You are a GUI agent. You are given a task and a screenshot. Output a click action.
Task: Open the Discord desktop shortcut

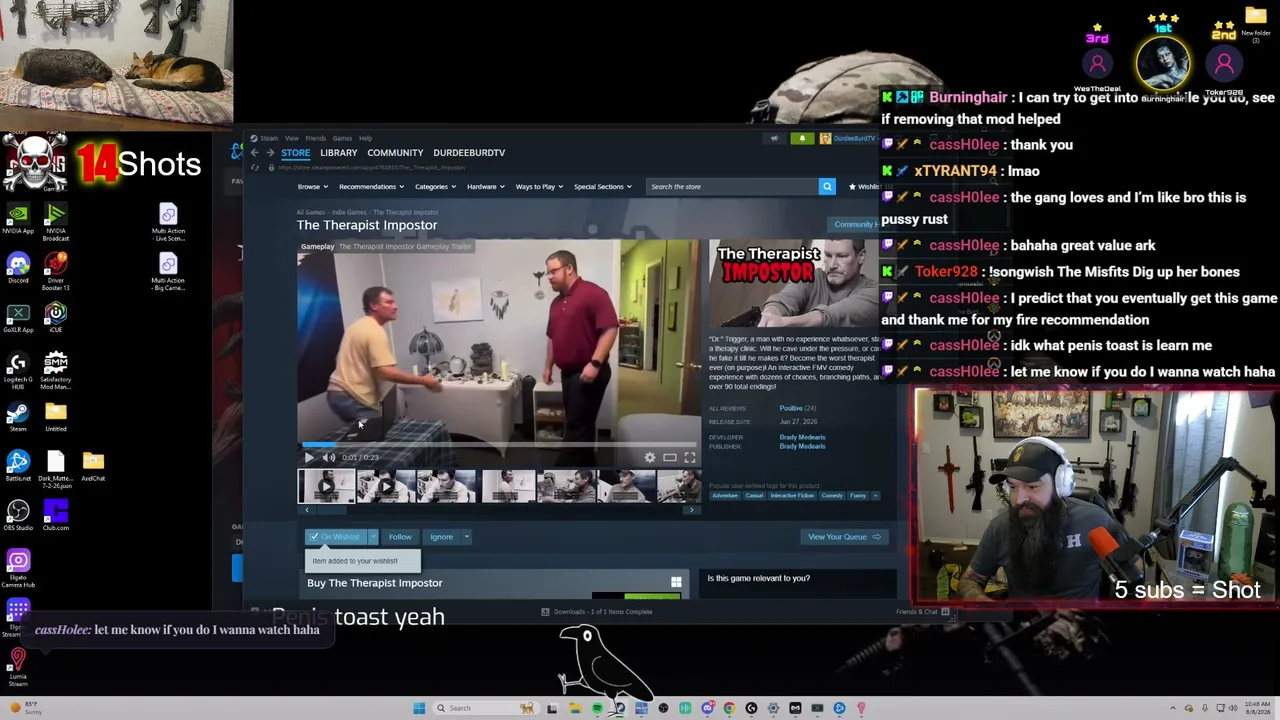point(18,268)
